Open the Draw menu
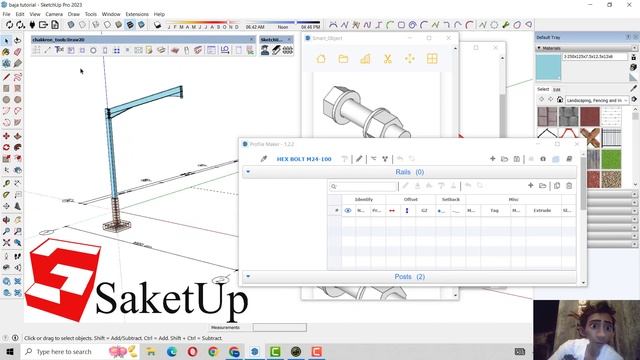The image size is (640, 360). (x=73, y=14)
